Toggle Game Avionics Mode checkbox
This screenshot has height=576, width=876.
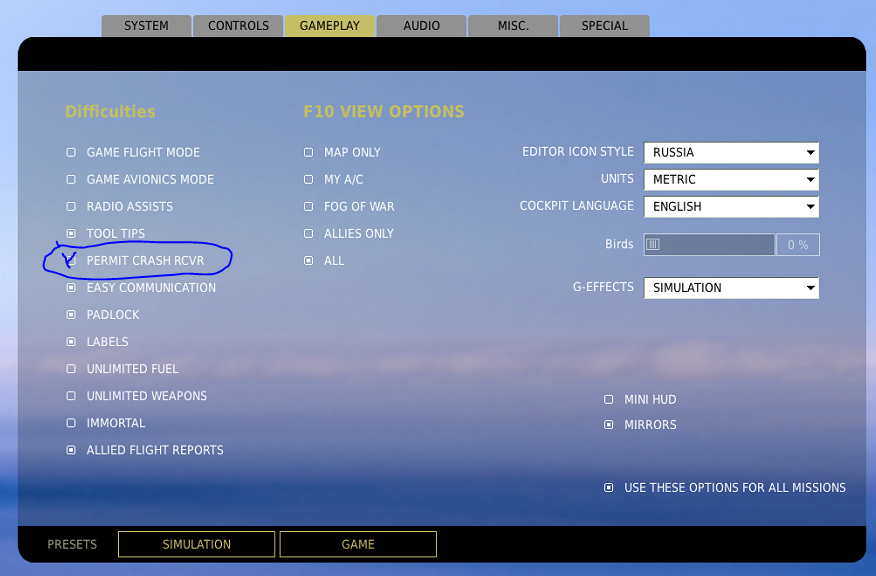[71, 179]
